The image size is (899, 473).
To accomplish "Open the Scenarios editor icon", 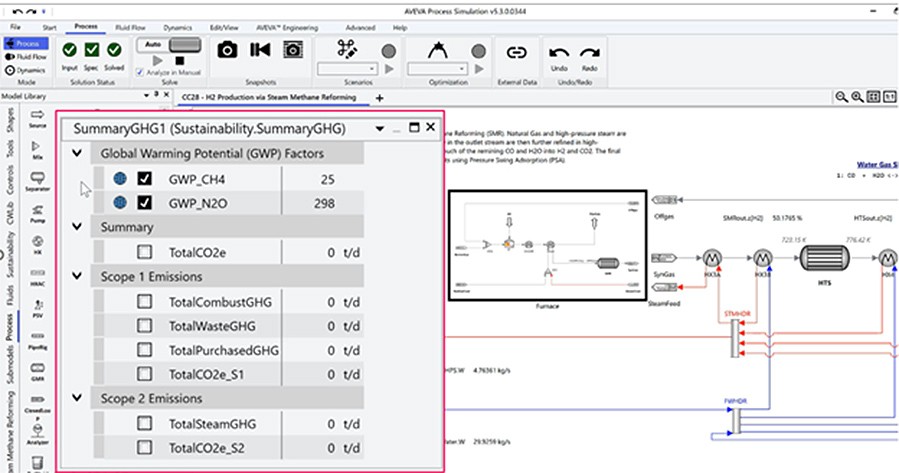I will [347, 49].
